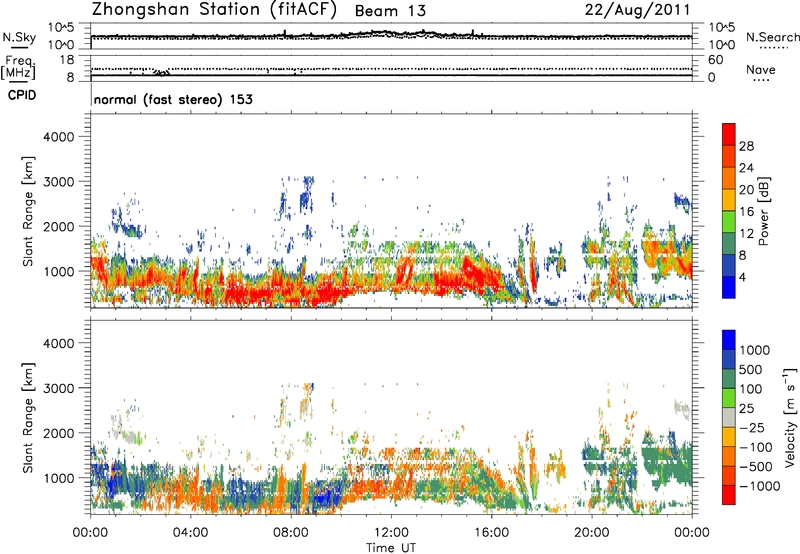
Task: Click the "Slant Range [km]" label of the power panel
Action: pyautogui.click(x=28, y=211)
